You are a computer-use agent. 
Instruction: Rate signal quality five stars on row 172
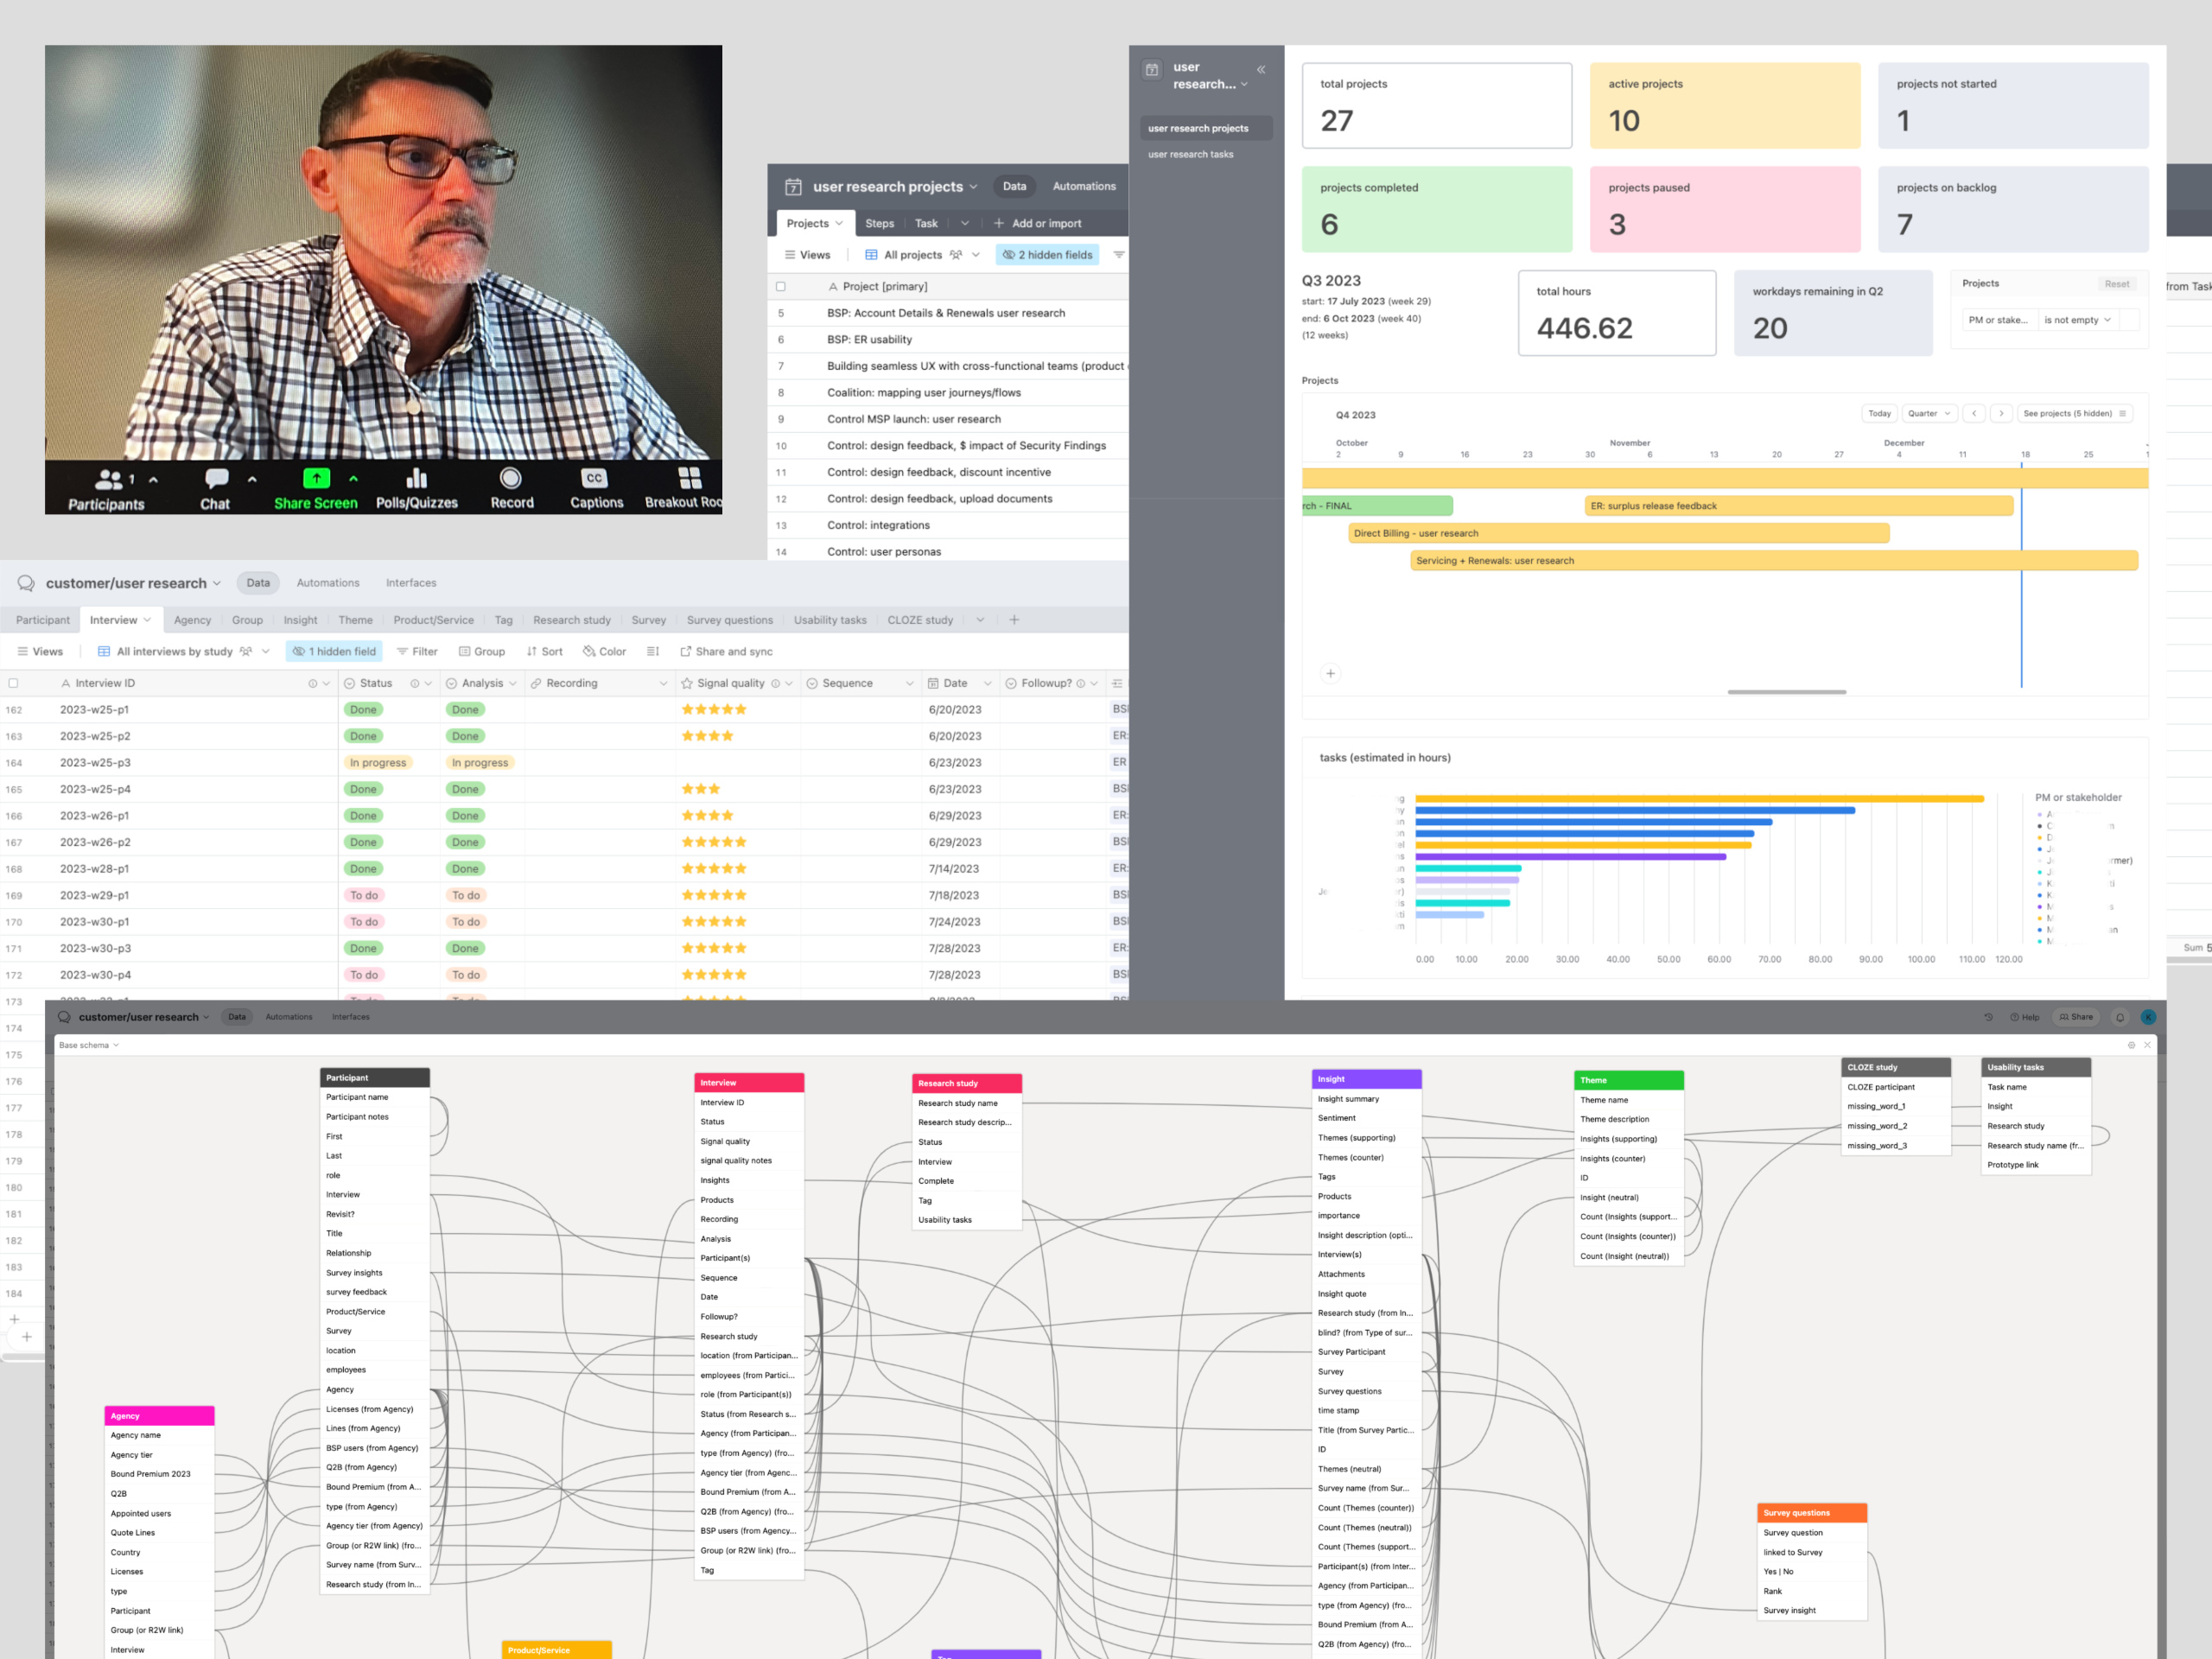click(742, 974)
